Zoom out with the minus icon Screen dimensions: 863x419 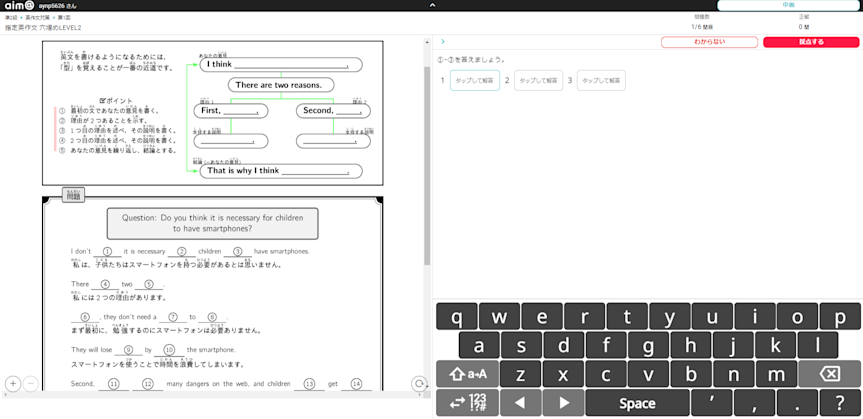pyautogui.click(x=31, y=383)
